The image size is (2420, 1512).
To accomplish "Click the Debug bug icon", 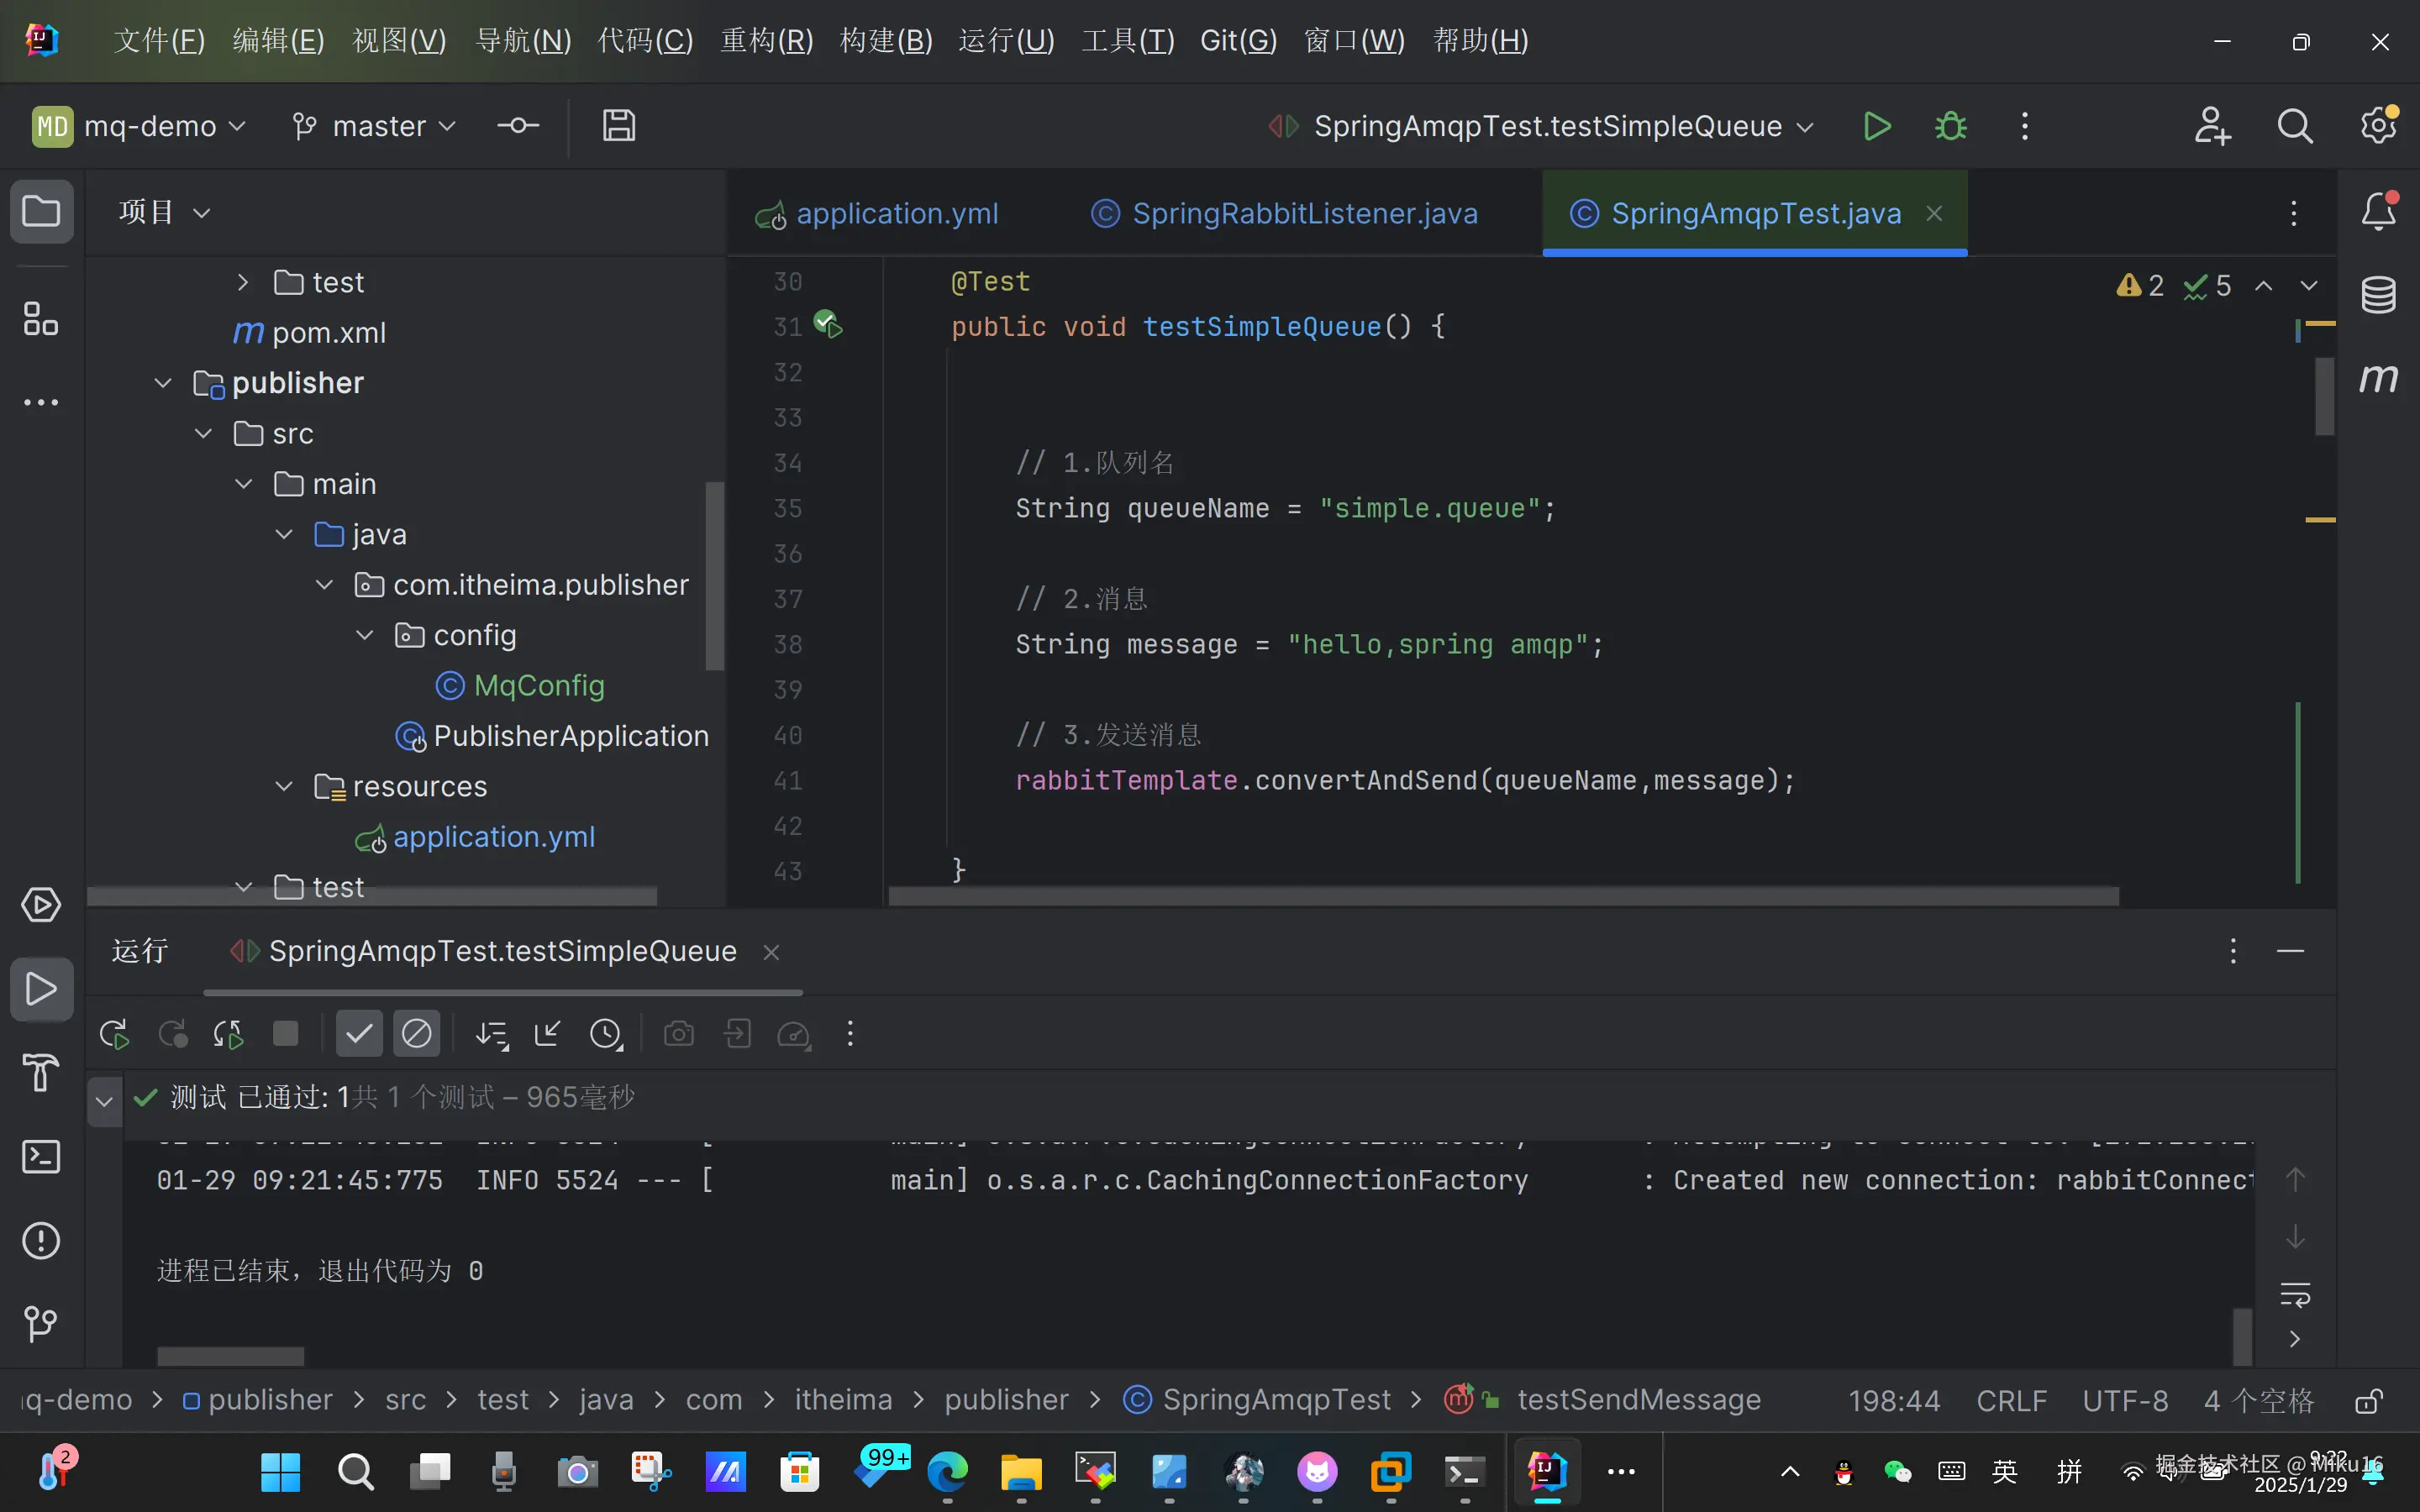I will pos(1950,126).
